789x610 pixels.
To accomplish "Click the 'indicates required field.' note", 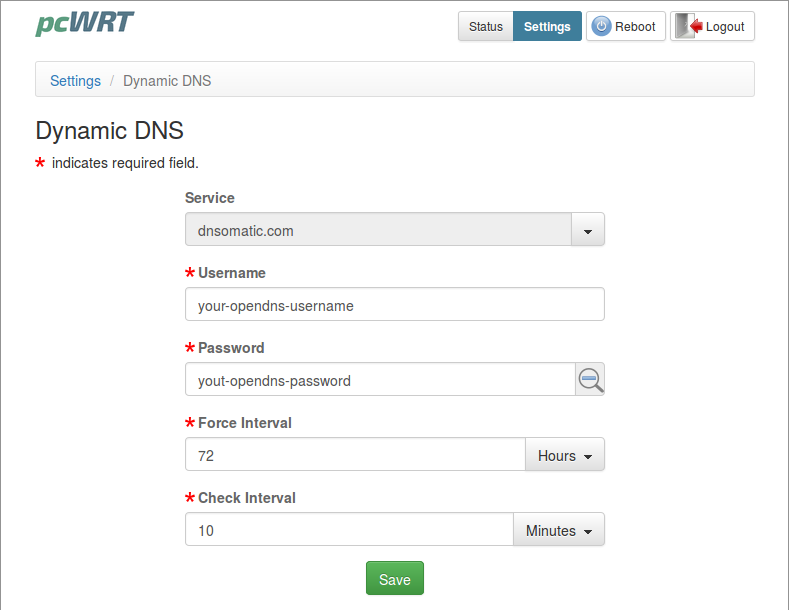I will tap(125, 163).
